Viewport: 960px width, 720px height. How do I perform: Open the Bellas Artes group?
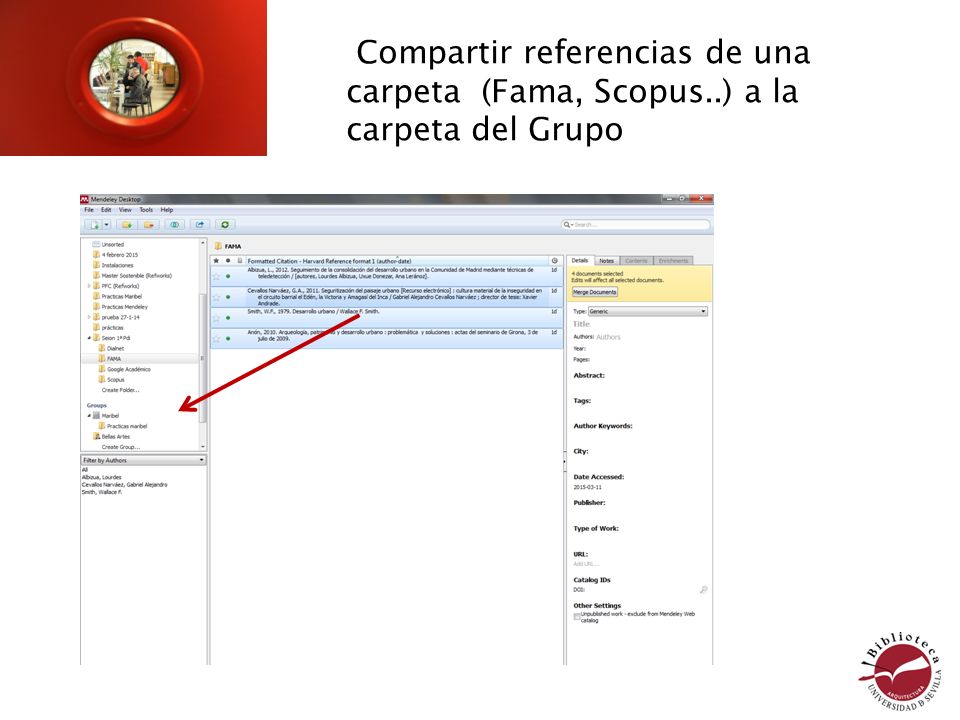(x=116, y=437)
